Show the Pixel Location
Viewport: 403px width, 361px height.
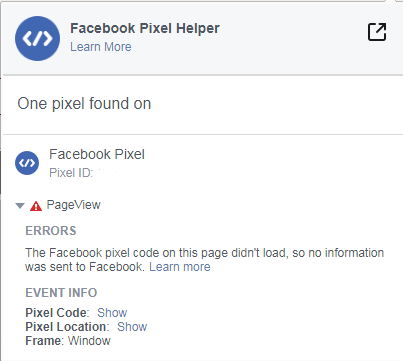[132, 327]
